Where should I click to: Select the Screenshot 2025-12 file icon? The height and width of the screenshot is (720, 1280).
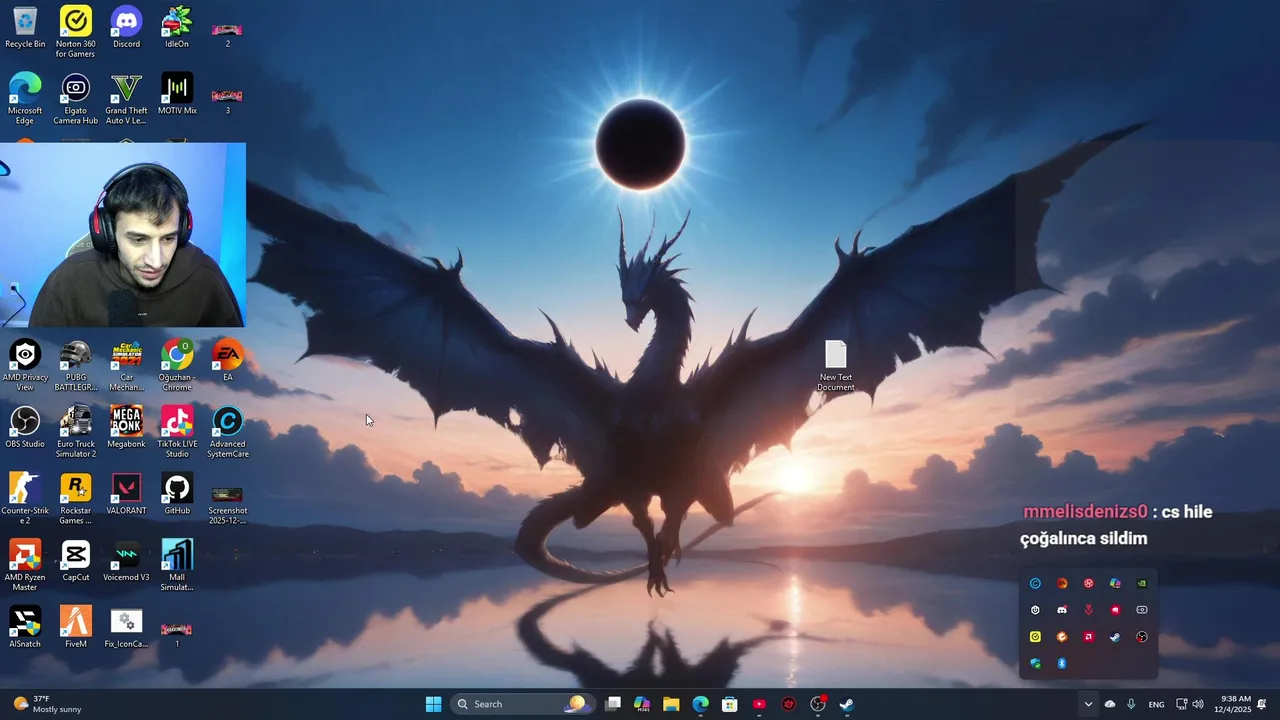(x=227, y=504)
